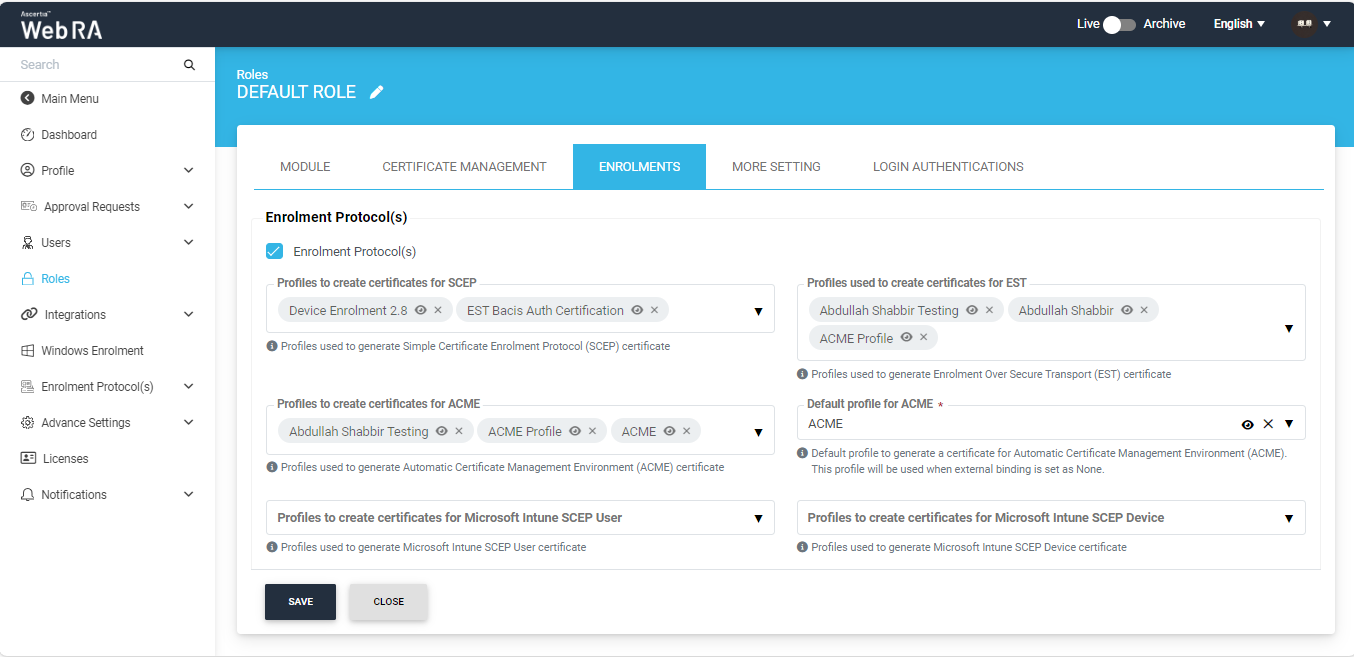Open the Login Authentications tab

[x=947, y=167]
